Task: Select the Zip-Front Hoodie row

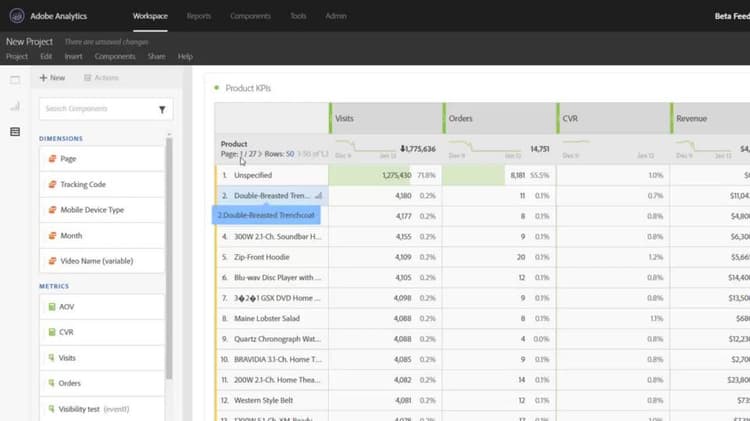Action: tap(272, 257)
